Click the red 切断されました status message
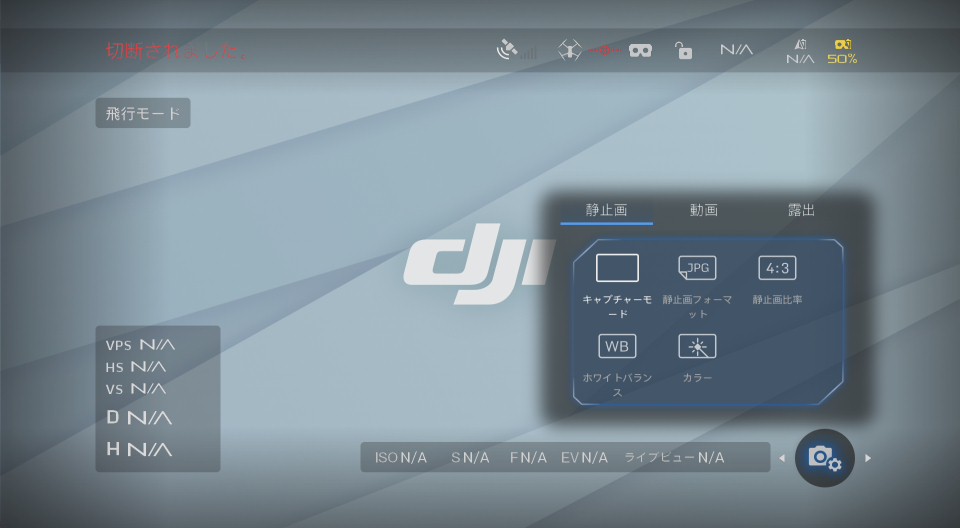 click(x=176, y=51)
